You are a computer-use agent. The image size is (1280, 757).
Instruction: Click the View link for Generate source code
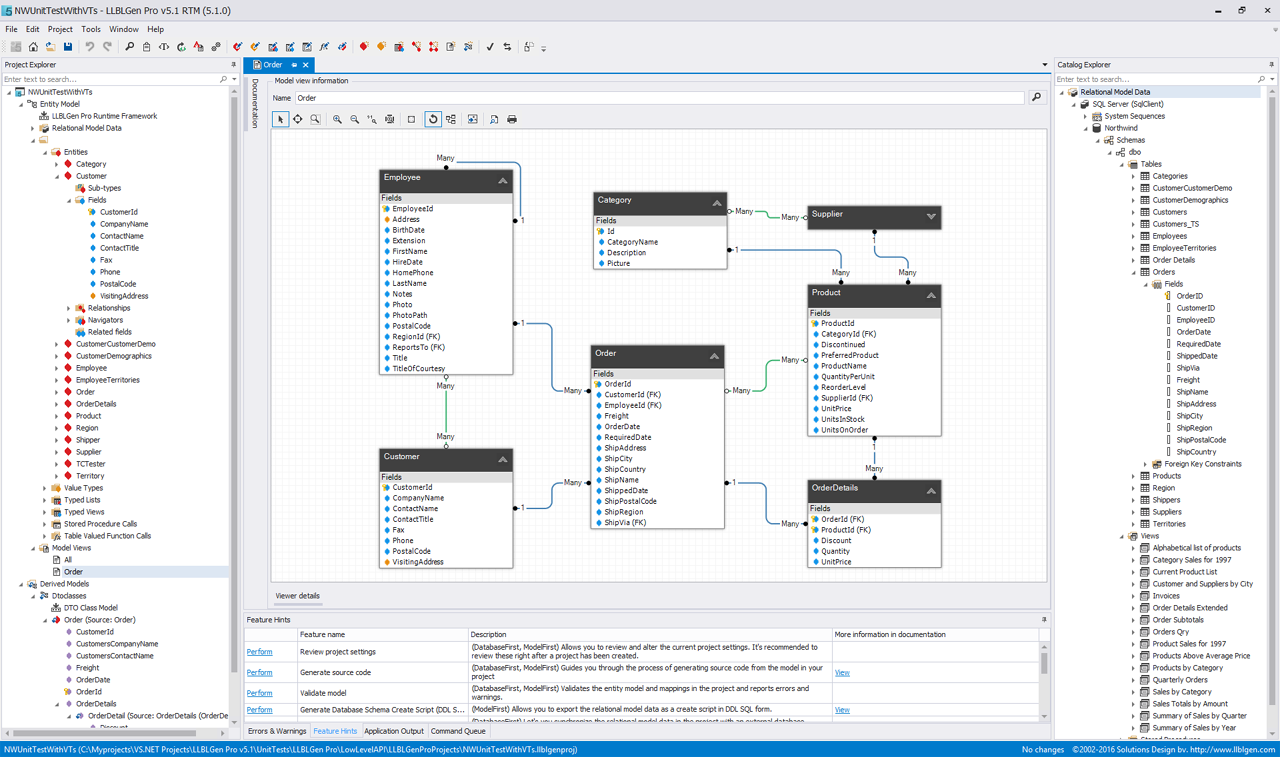point(841,672)
